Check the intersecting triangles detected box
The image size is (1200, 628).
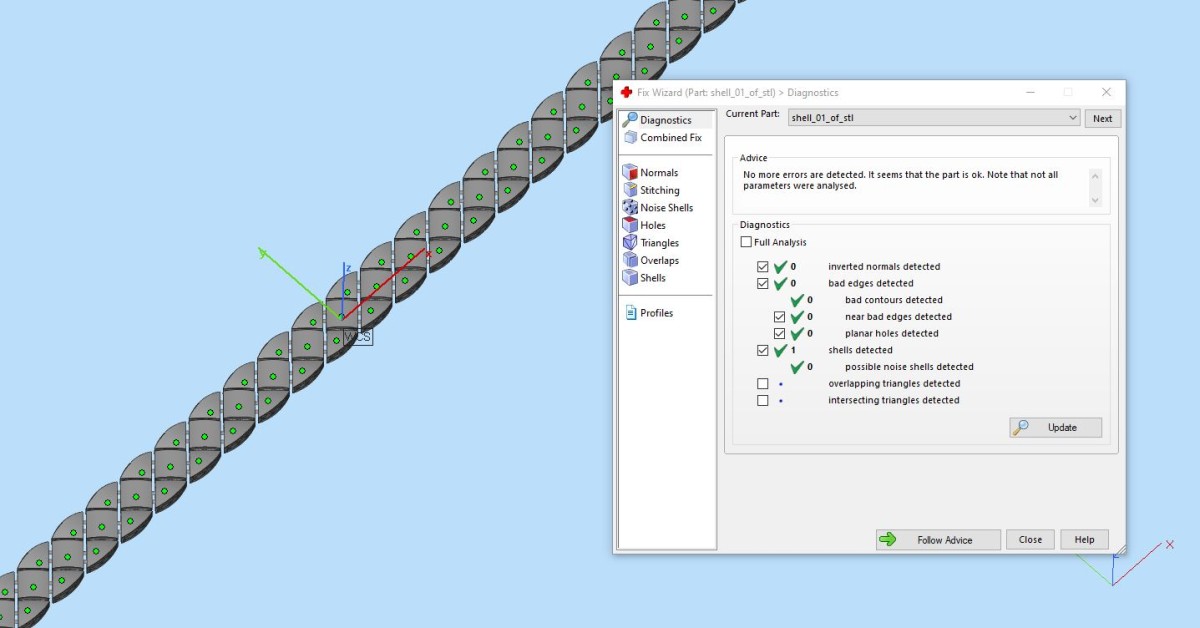[x=763, y=401]
